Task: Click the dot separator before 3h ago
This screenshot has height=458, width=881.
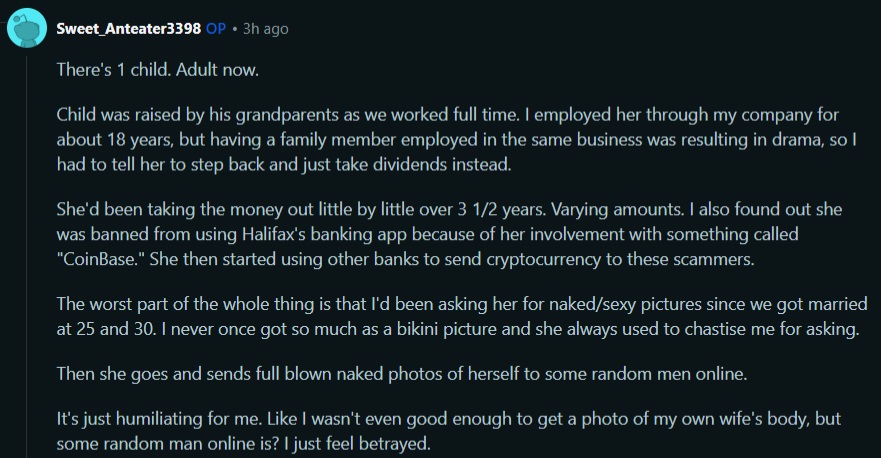Action: point(234,29)
